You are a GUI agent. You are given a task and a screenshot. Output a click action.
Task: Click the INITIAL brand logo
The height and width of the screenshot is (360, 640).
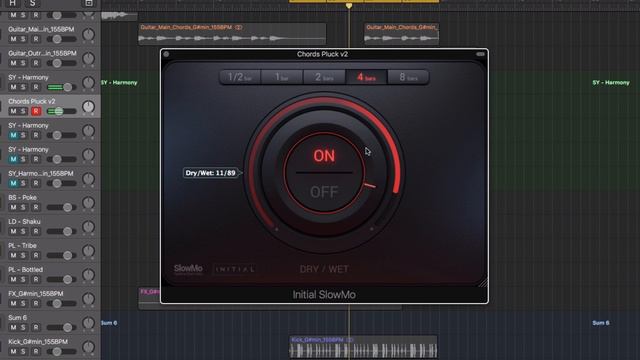pyautogui.click(x=235, y=269)
